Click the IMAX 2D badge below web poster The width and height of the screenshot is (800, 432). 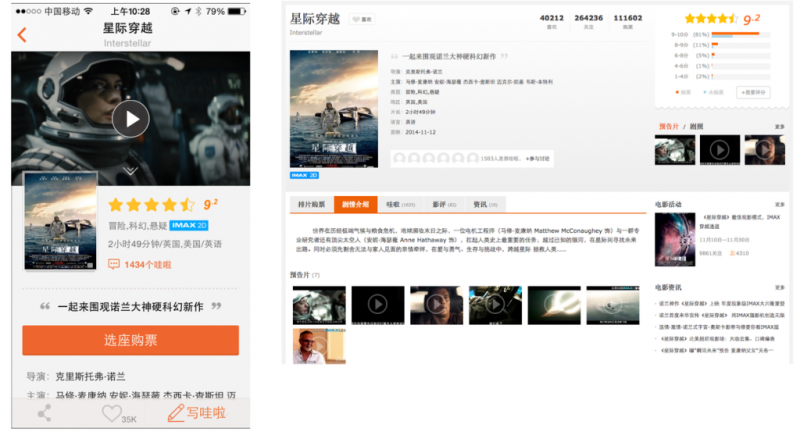pos(304,175)
